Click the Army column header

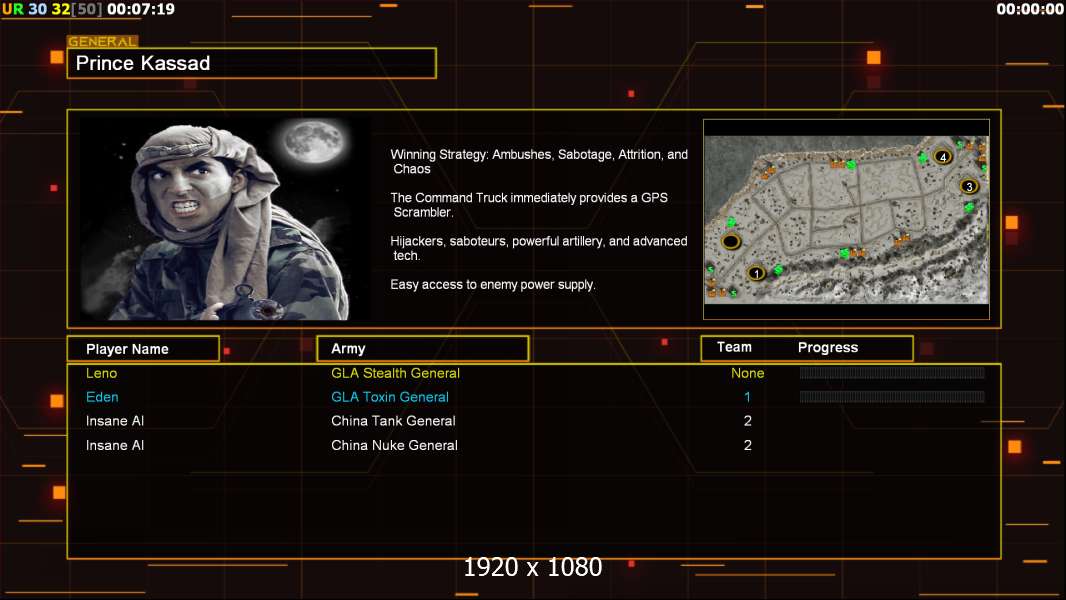[423, 349]
